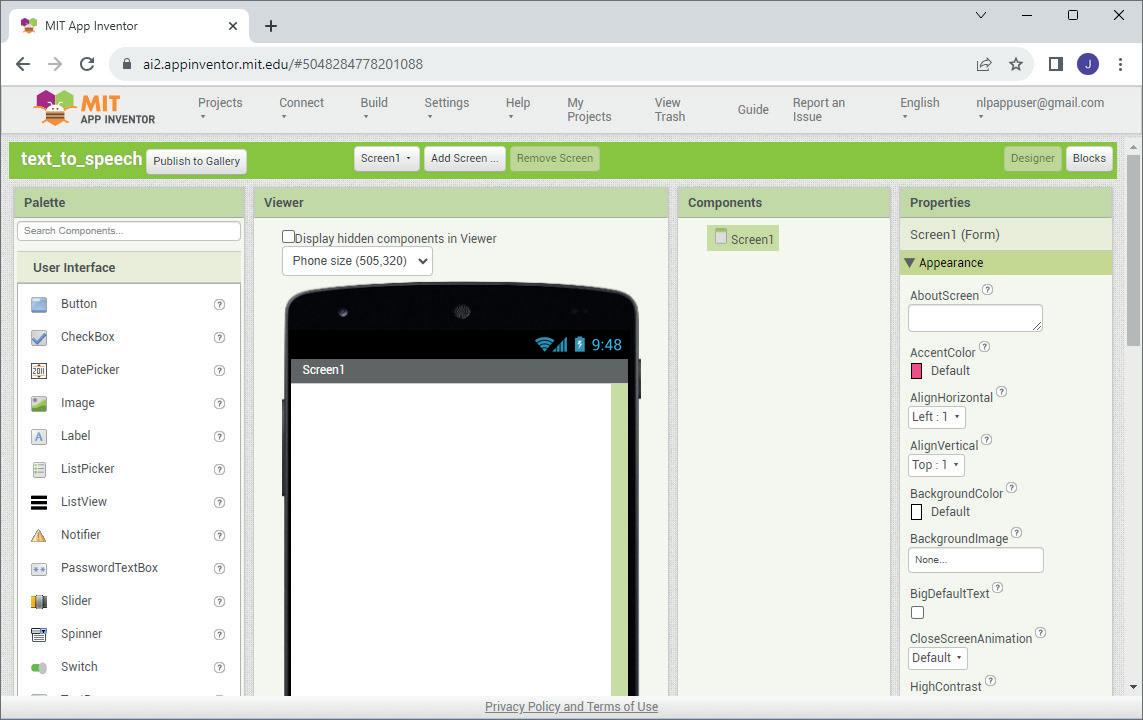Open the Screen1 screen selector dropdown

386,158
